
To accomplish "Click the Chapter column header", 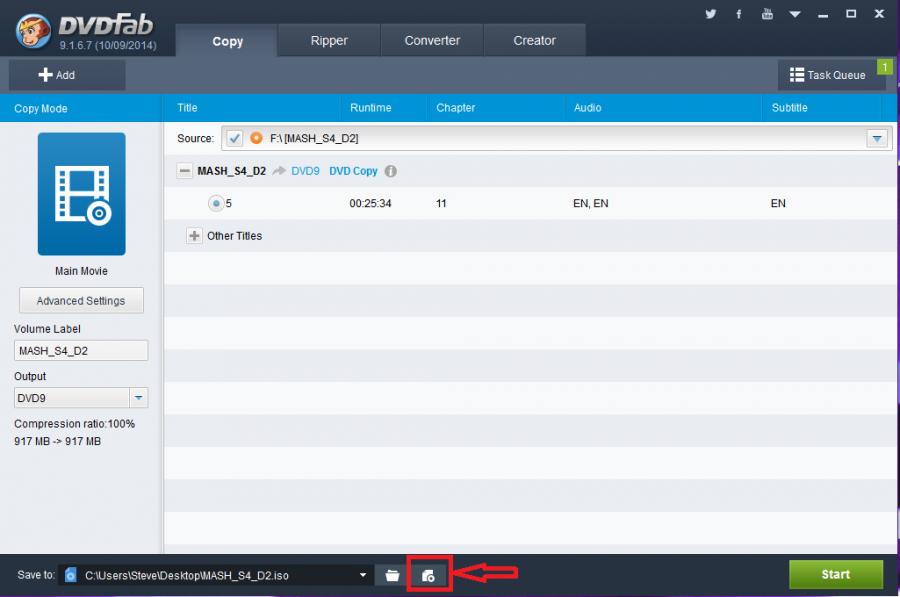I will point(456,108).
